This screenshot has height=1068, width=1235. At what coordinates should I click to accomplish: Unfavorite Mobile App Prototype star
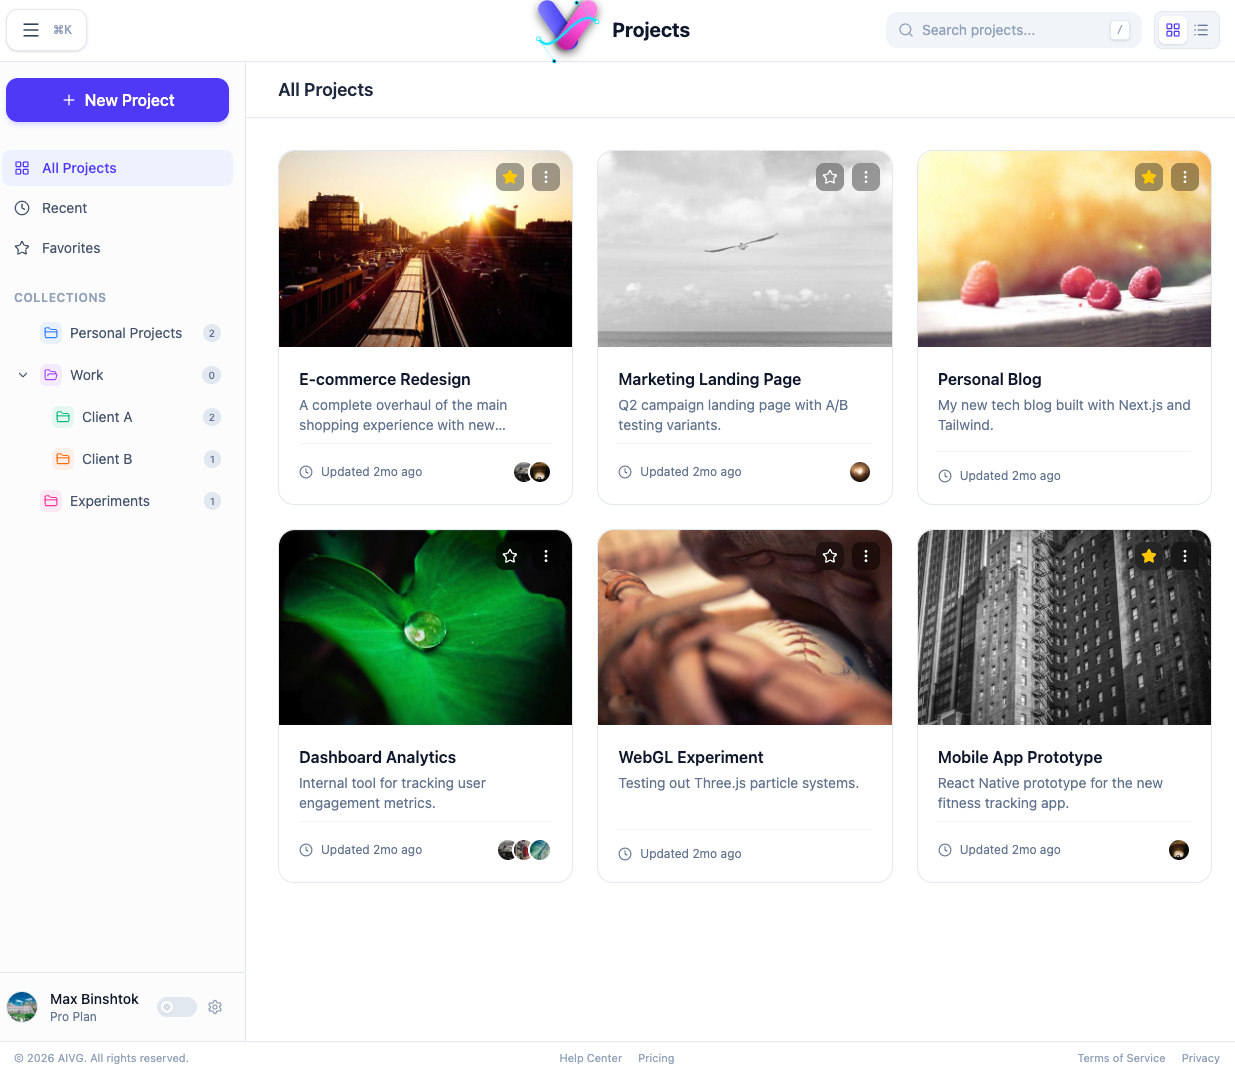[x=1149, y=556]
